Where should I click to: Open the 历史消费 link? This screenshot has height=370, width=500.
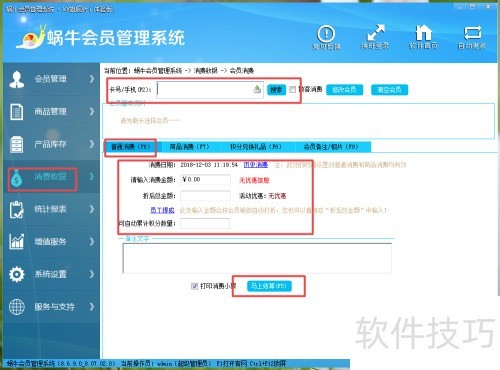click(256, 165)
